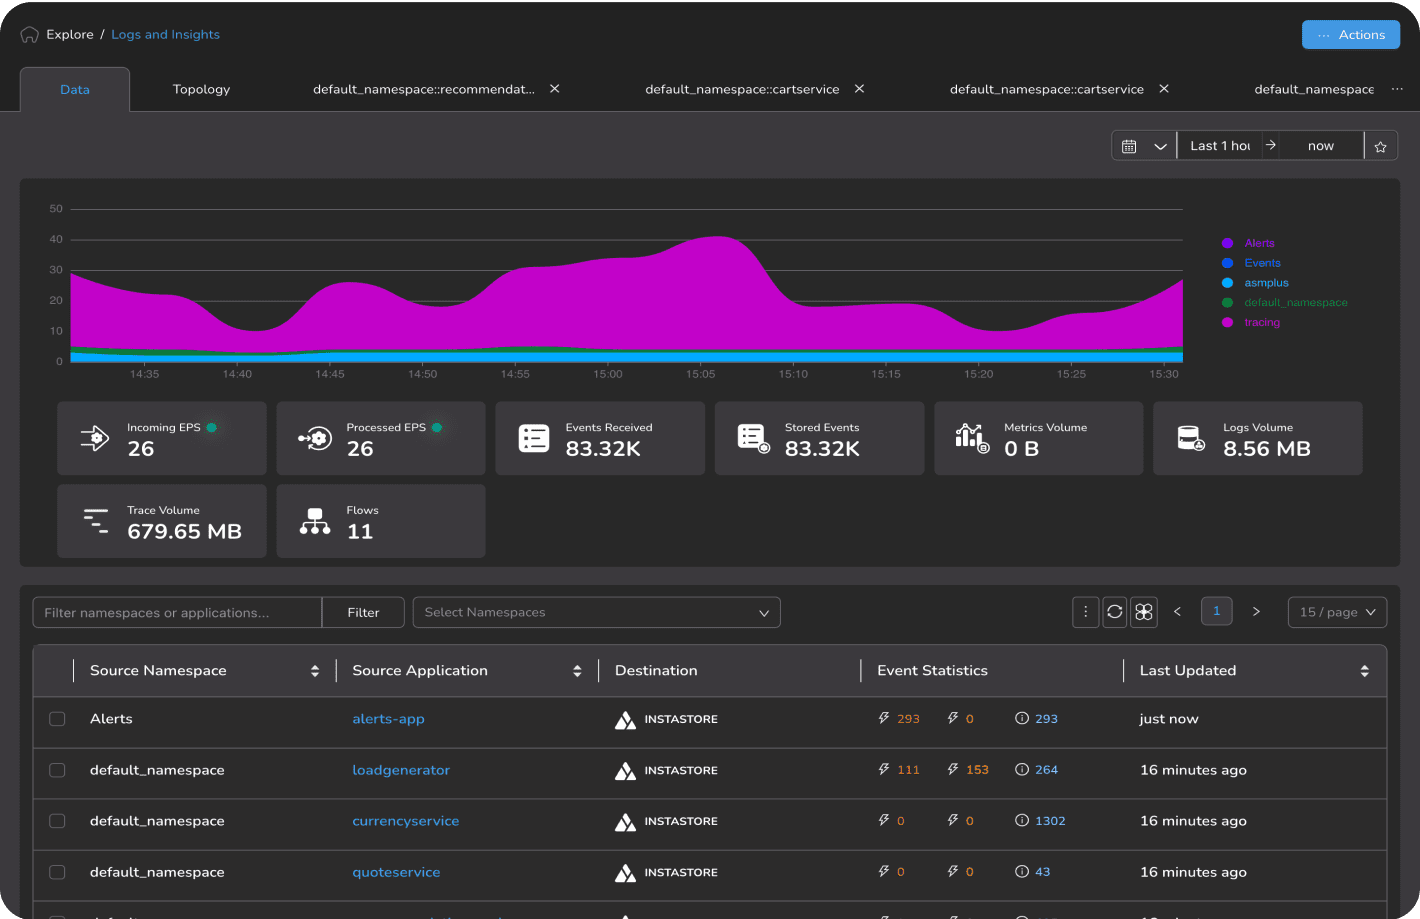The width and height of the screenshot is (1420, 919).
Task: Click the home icon in breadcrumb
Action: point(29,35)
